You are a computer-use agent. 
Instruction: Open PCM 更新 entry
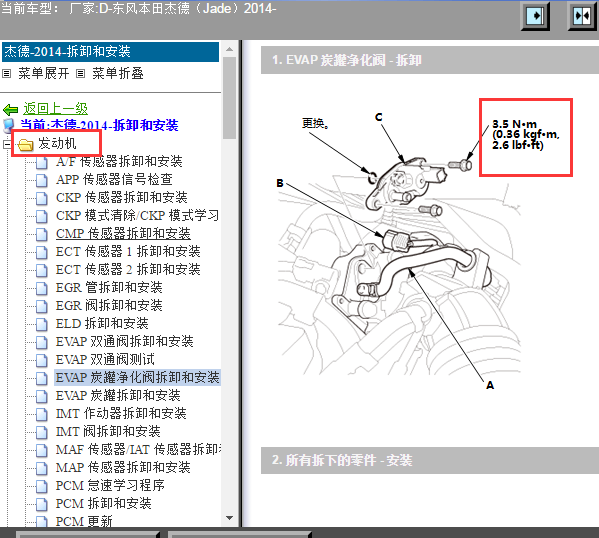click(84, 521)
